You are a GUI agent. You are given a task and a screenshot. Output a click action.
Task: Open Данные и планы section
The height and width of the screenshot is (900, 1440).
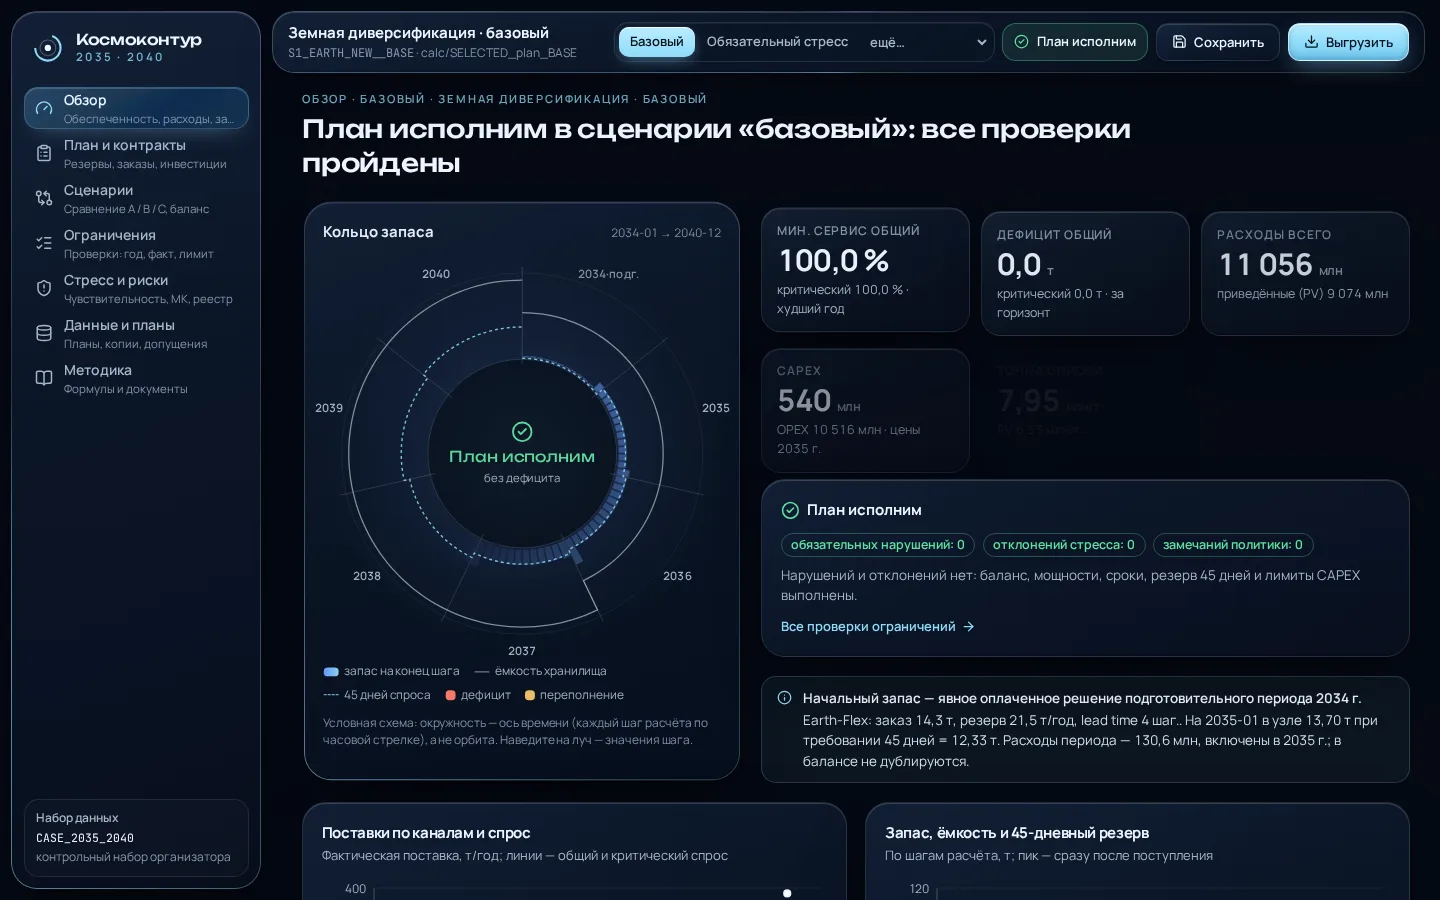click(x=136, y=333)
